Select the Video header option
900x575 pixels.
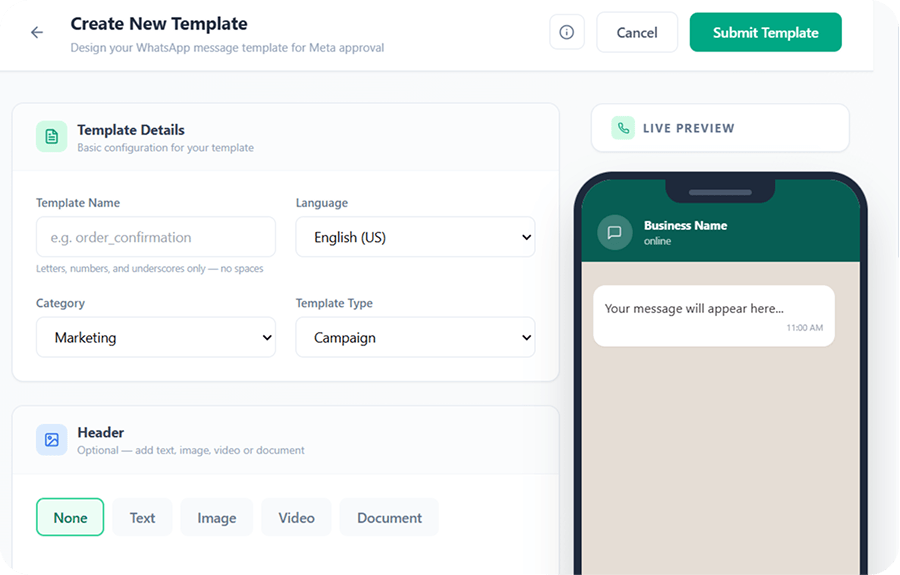point(296,518)
